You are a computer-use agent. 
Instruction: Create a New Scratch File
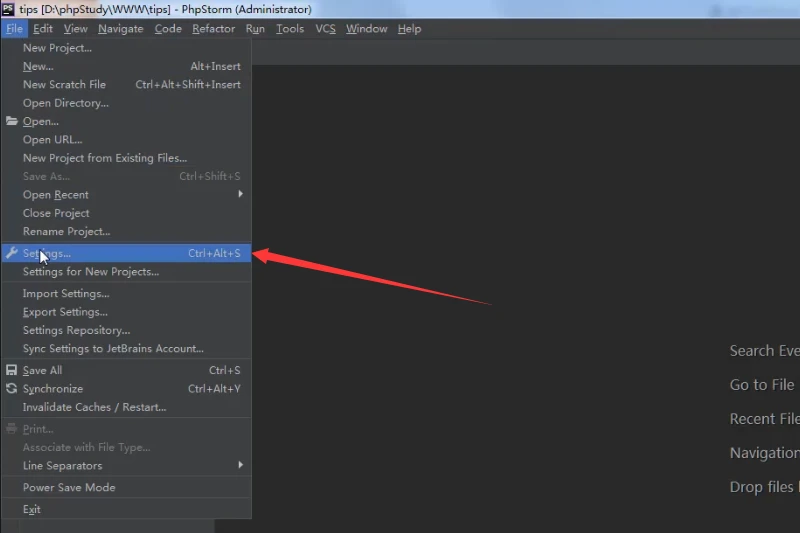(127, 85)
